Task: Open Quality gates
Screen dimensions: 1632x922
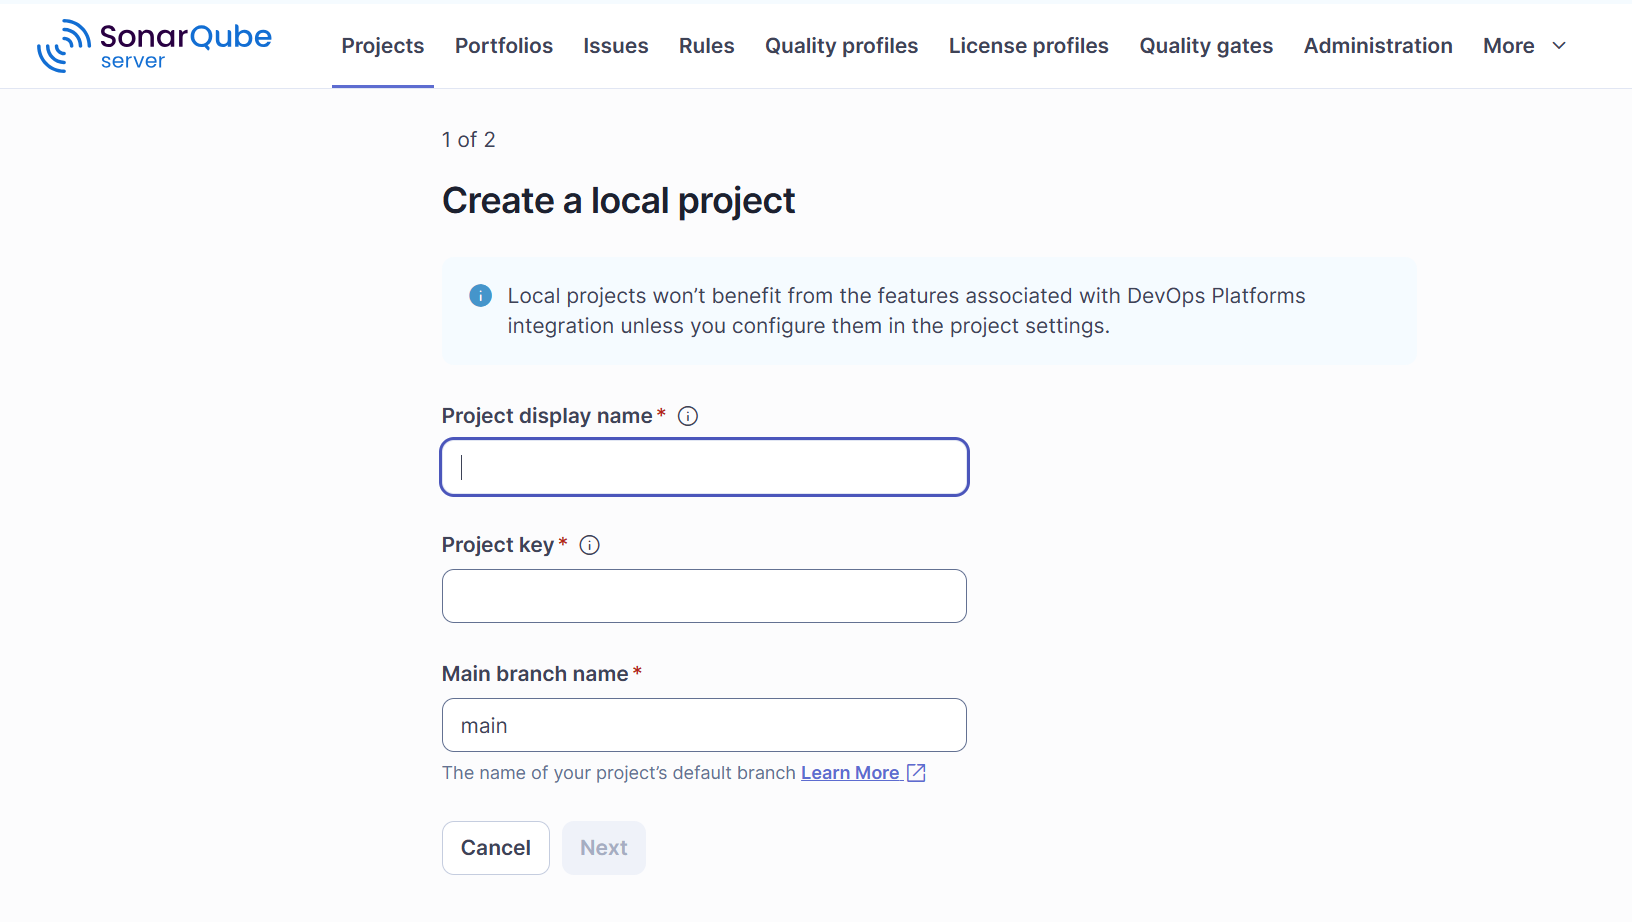Action: point(1206,46)
